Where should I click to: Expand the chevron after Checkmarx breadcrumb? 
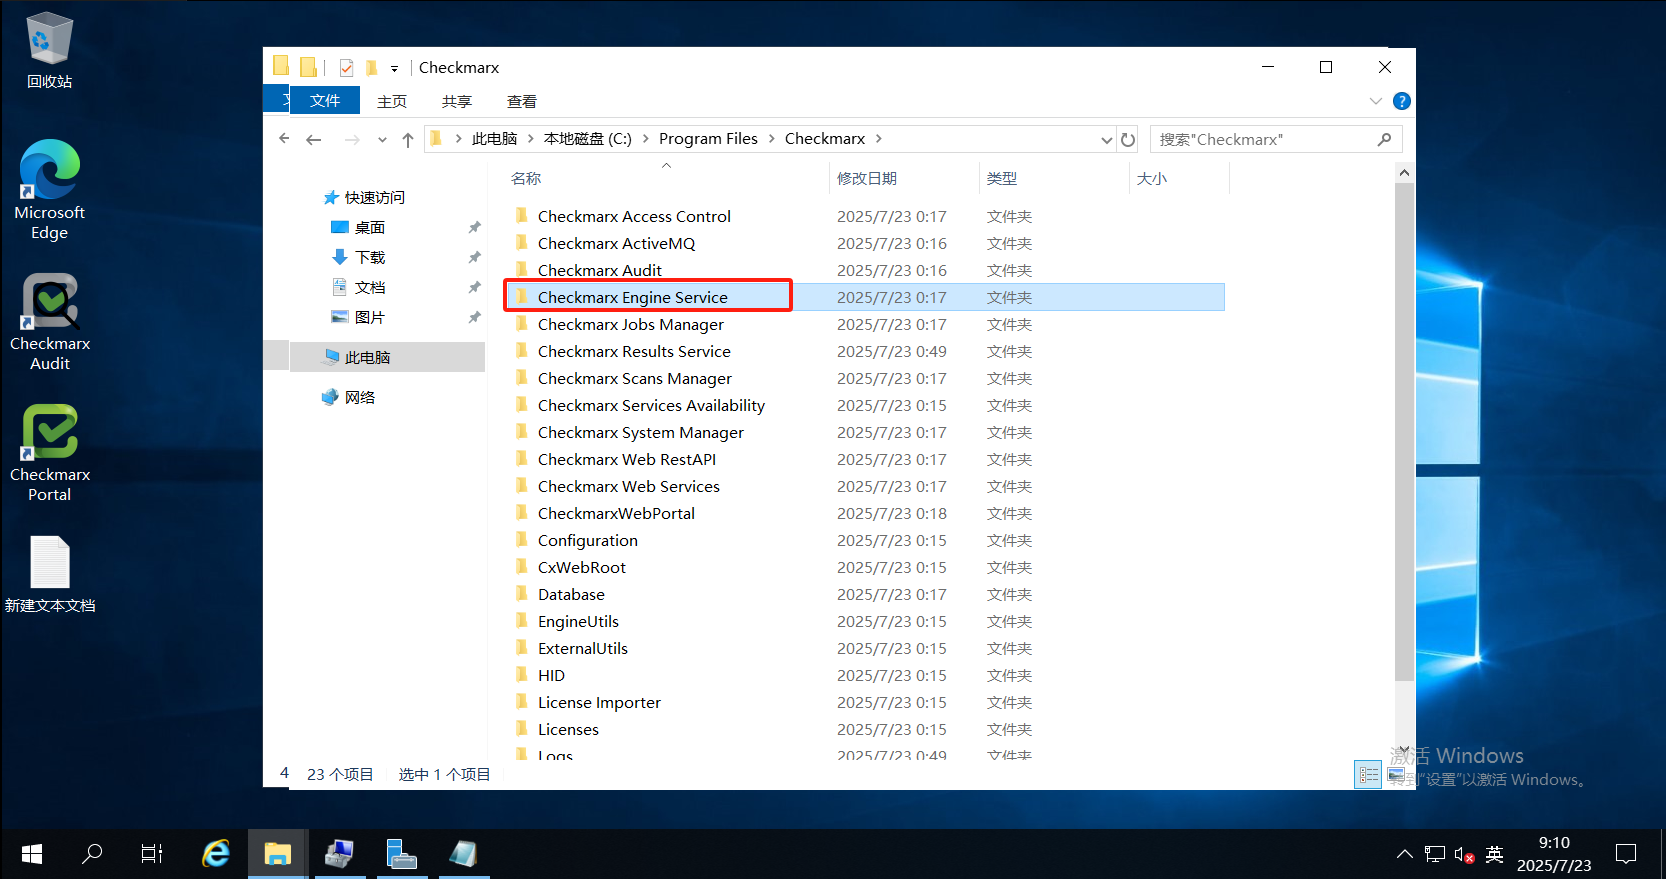click(879, 139)
